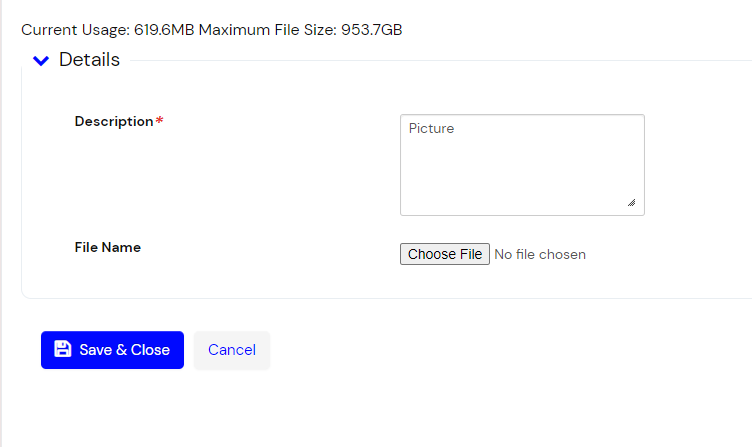The image size is (752, 447).
Task: Click the empty area below File Name
Action: coord(108,277)
